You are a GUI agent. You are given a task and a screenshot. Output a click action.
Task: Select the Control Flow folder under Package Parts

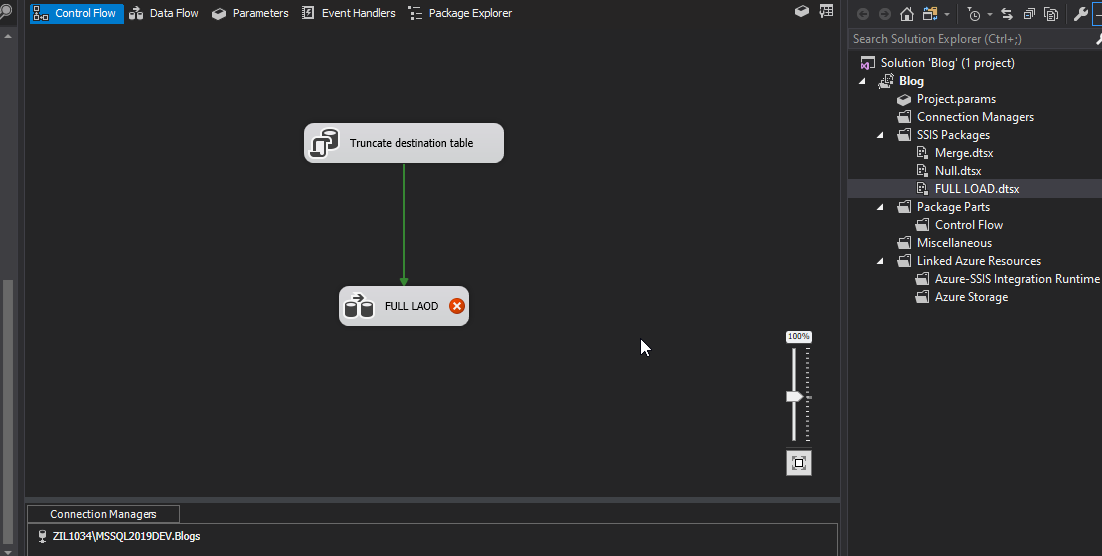point(968,225)
